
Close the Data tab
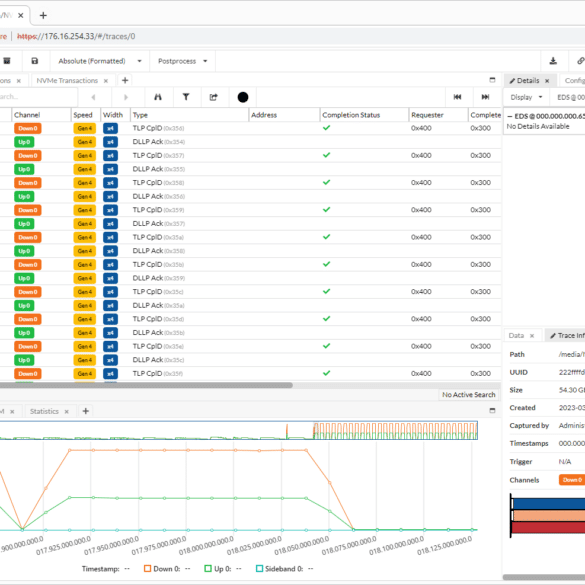click(532, 336)
